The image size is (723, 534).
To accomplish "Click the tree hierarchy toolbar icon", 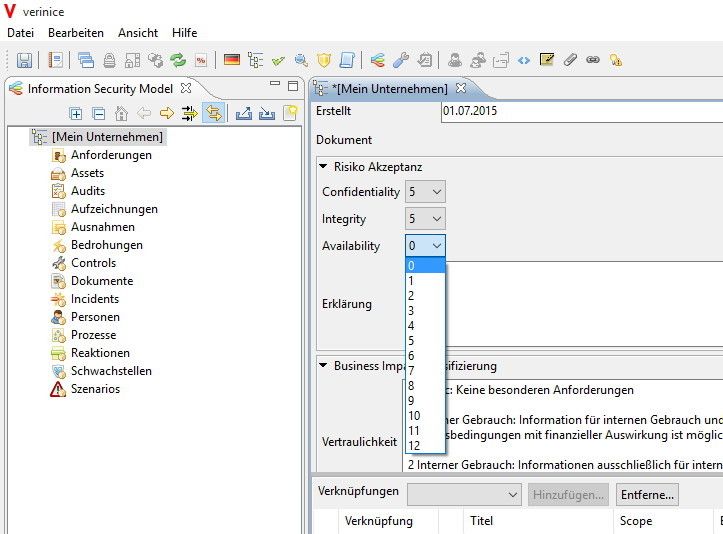I will click(255, 60).
